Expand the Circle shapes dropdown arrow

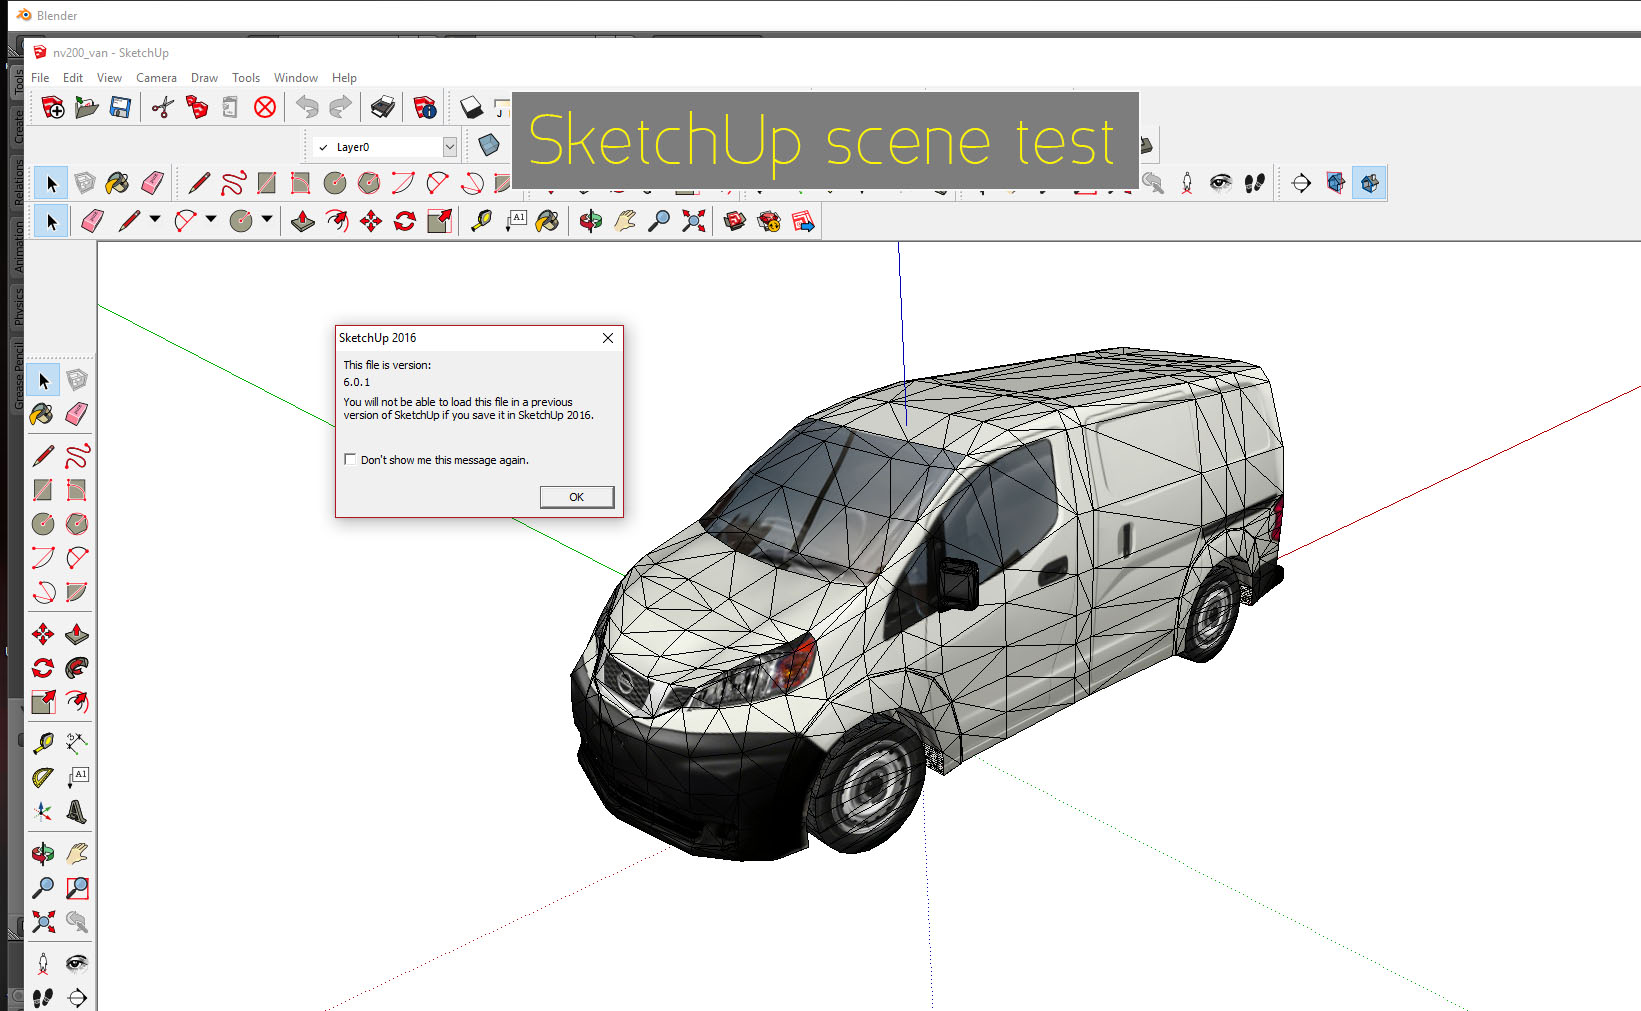tap(267, 219)
